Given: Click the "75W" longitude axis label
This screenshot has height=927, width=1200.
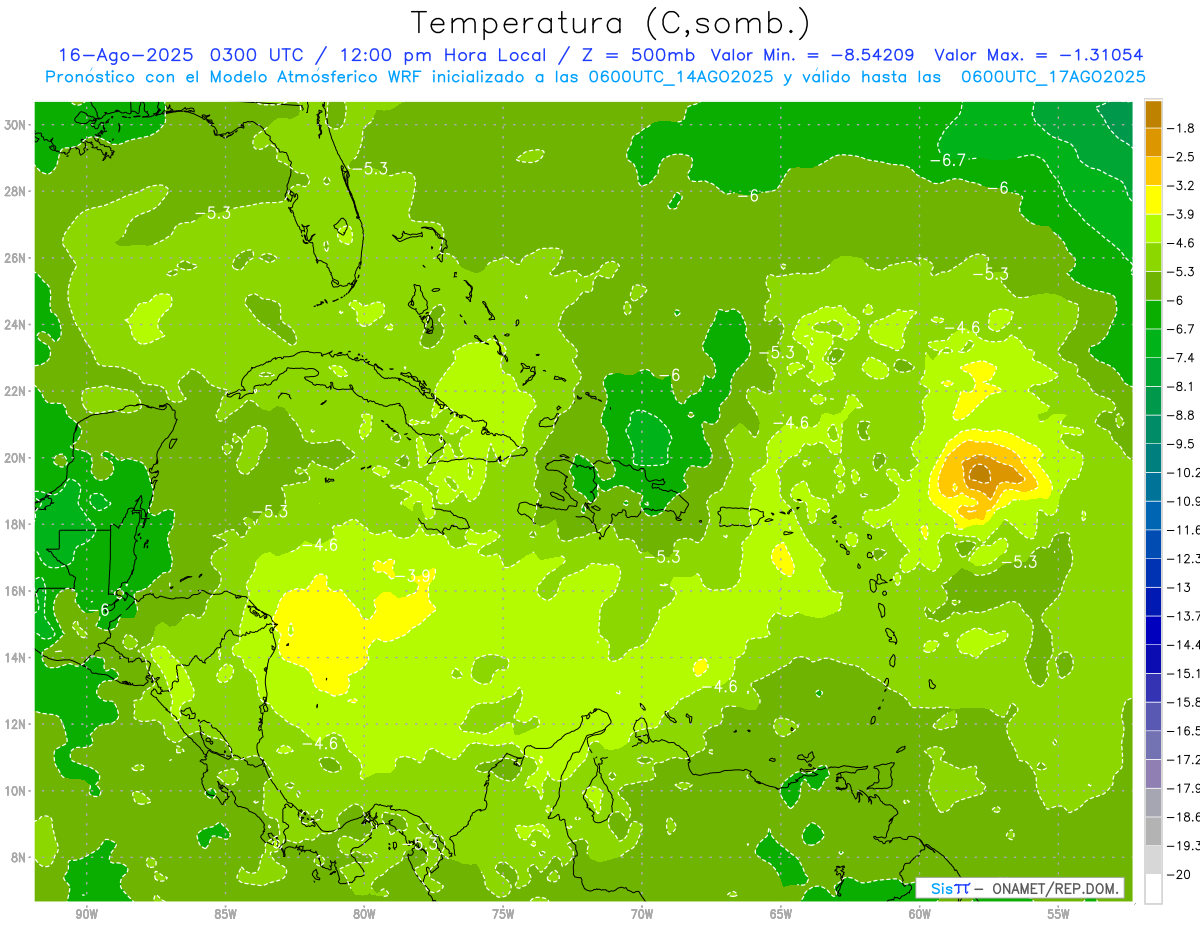Looking at the screenshot, I should point(503,915).
